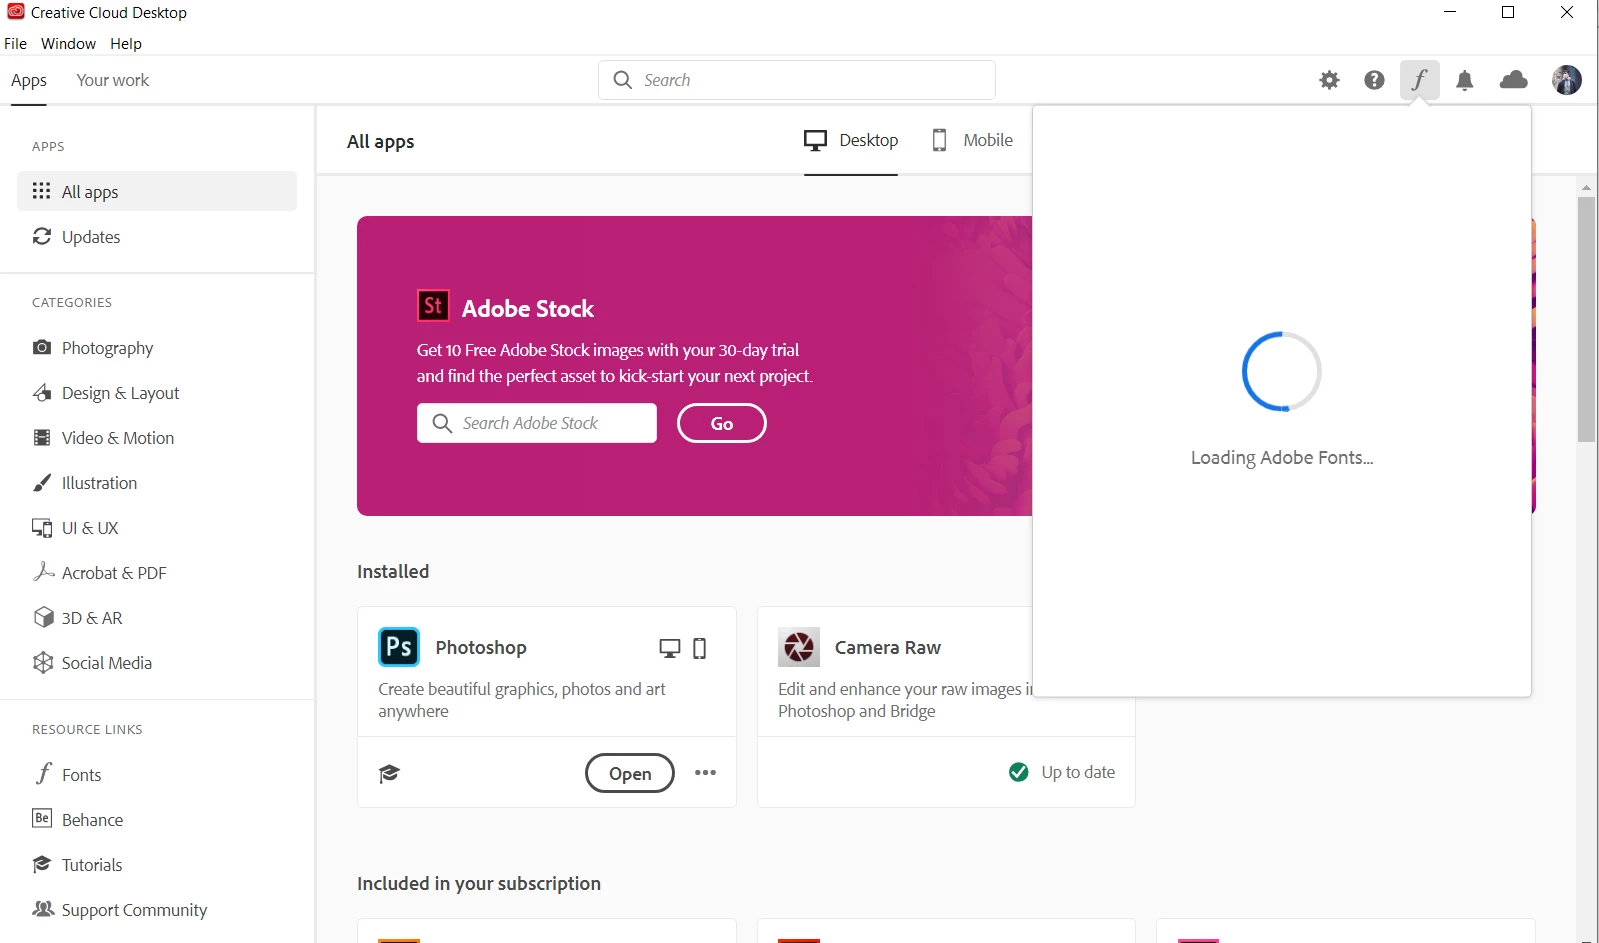Open the File menu
The width and height of the screenshot is (1599, 943).
(15, 44)
